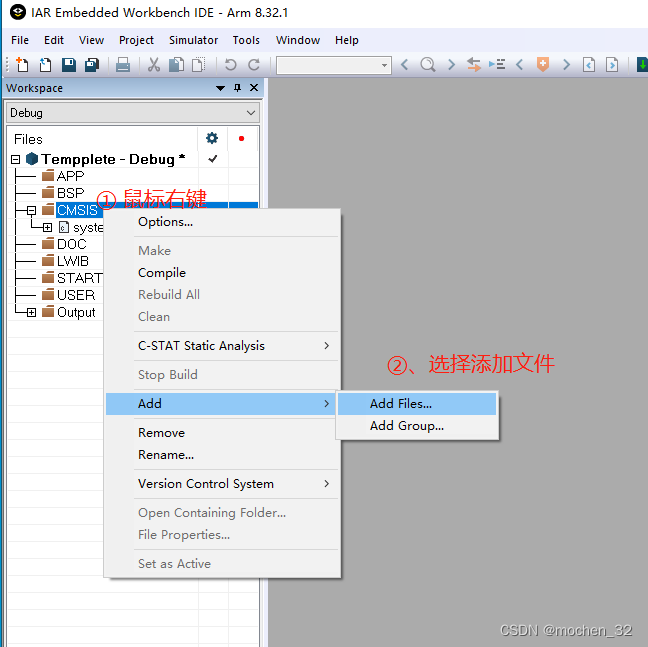This screenshot has width=648, height=647.
Task: Click the Paste toolbar icon
Action: click(199, 65)
